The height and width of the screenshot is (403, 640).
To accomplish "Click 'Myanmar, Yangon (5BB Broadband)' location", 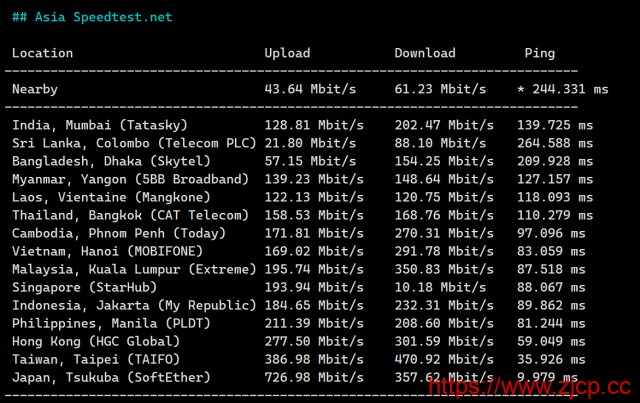I will click(130, 179).
